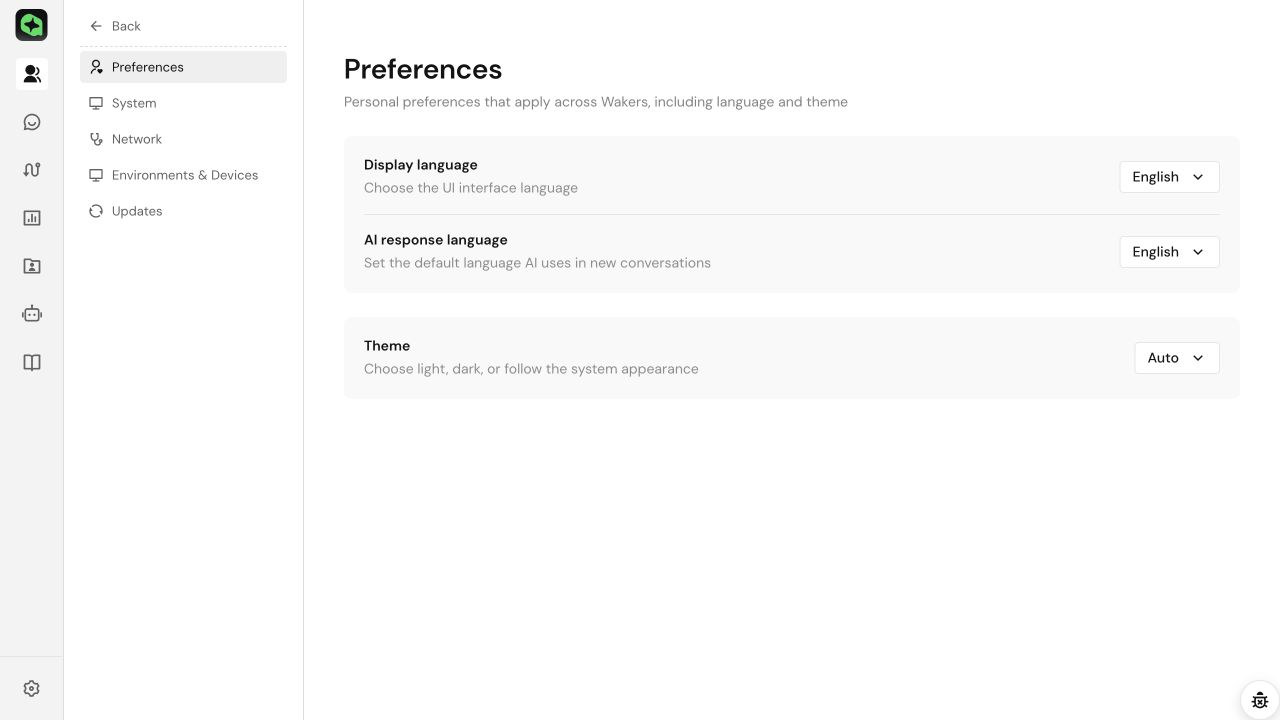
Task: Select the Preferences menu item
Action: tap(183, 67)
